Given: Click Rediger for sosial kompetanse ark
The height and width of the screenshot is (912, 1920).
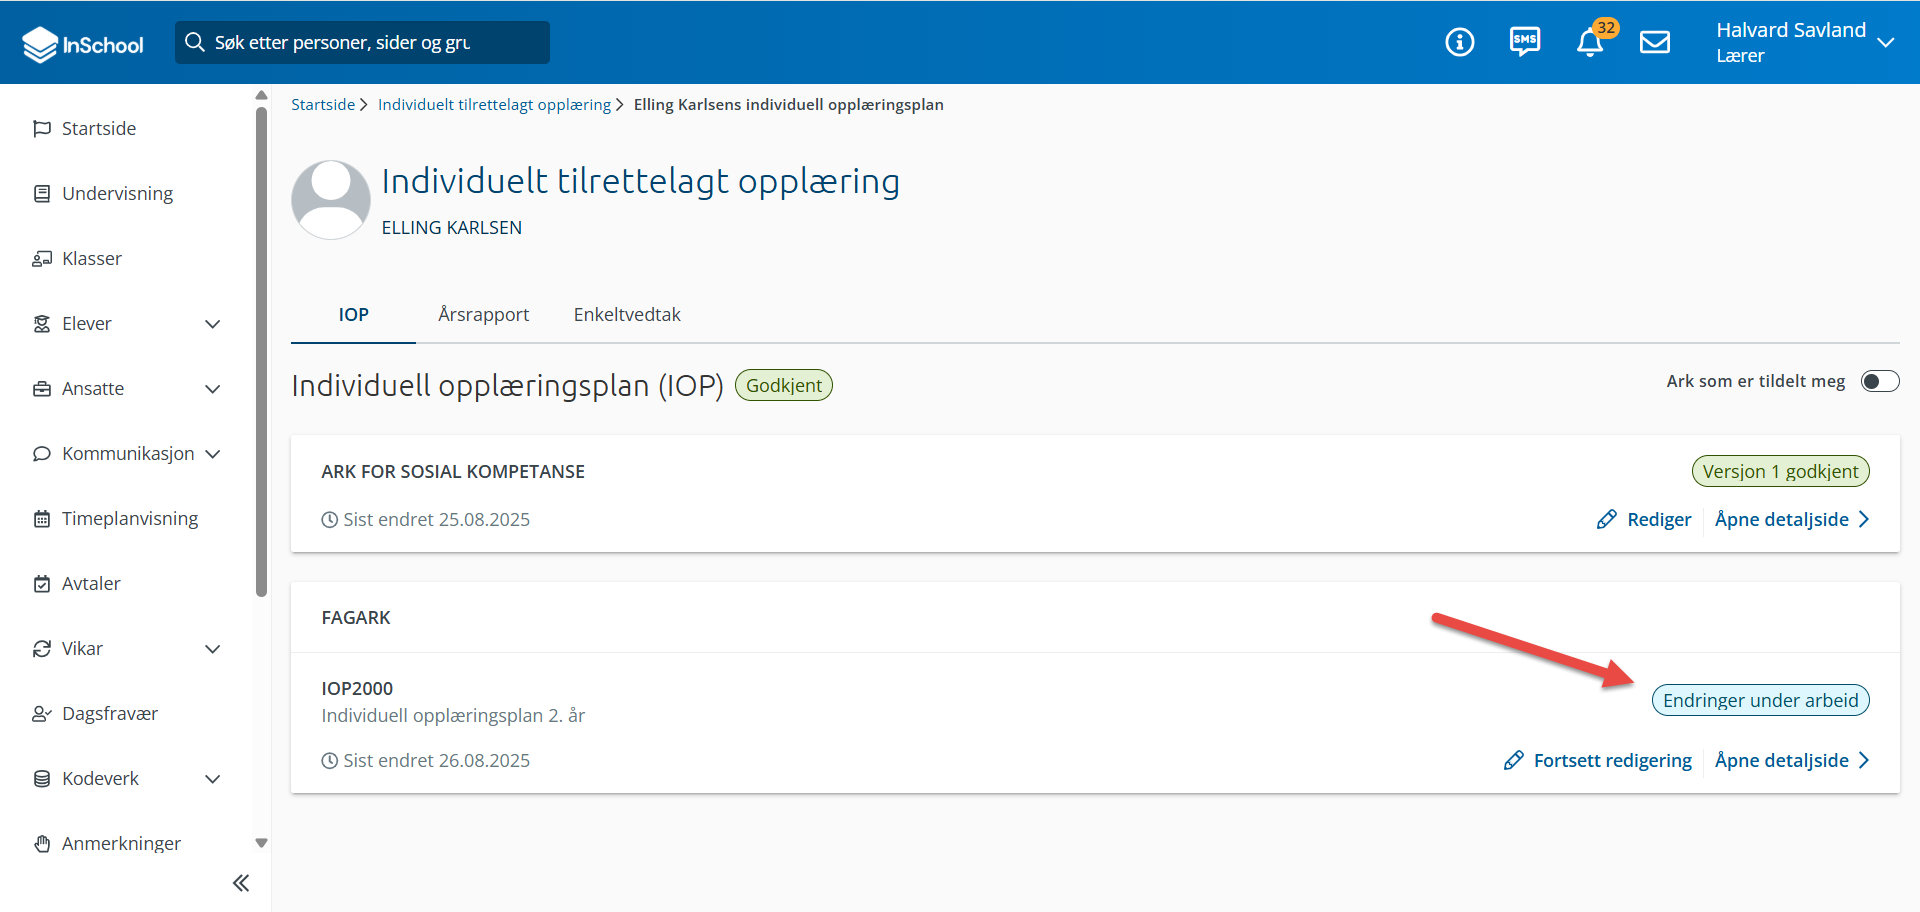Looking at the screenshot, I should (x=1644, y=519).
